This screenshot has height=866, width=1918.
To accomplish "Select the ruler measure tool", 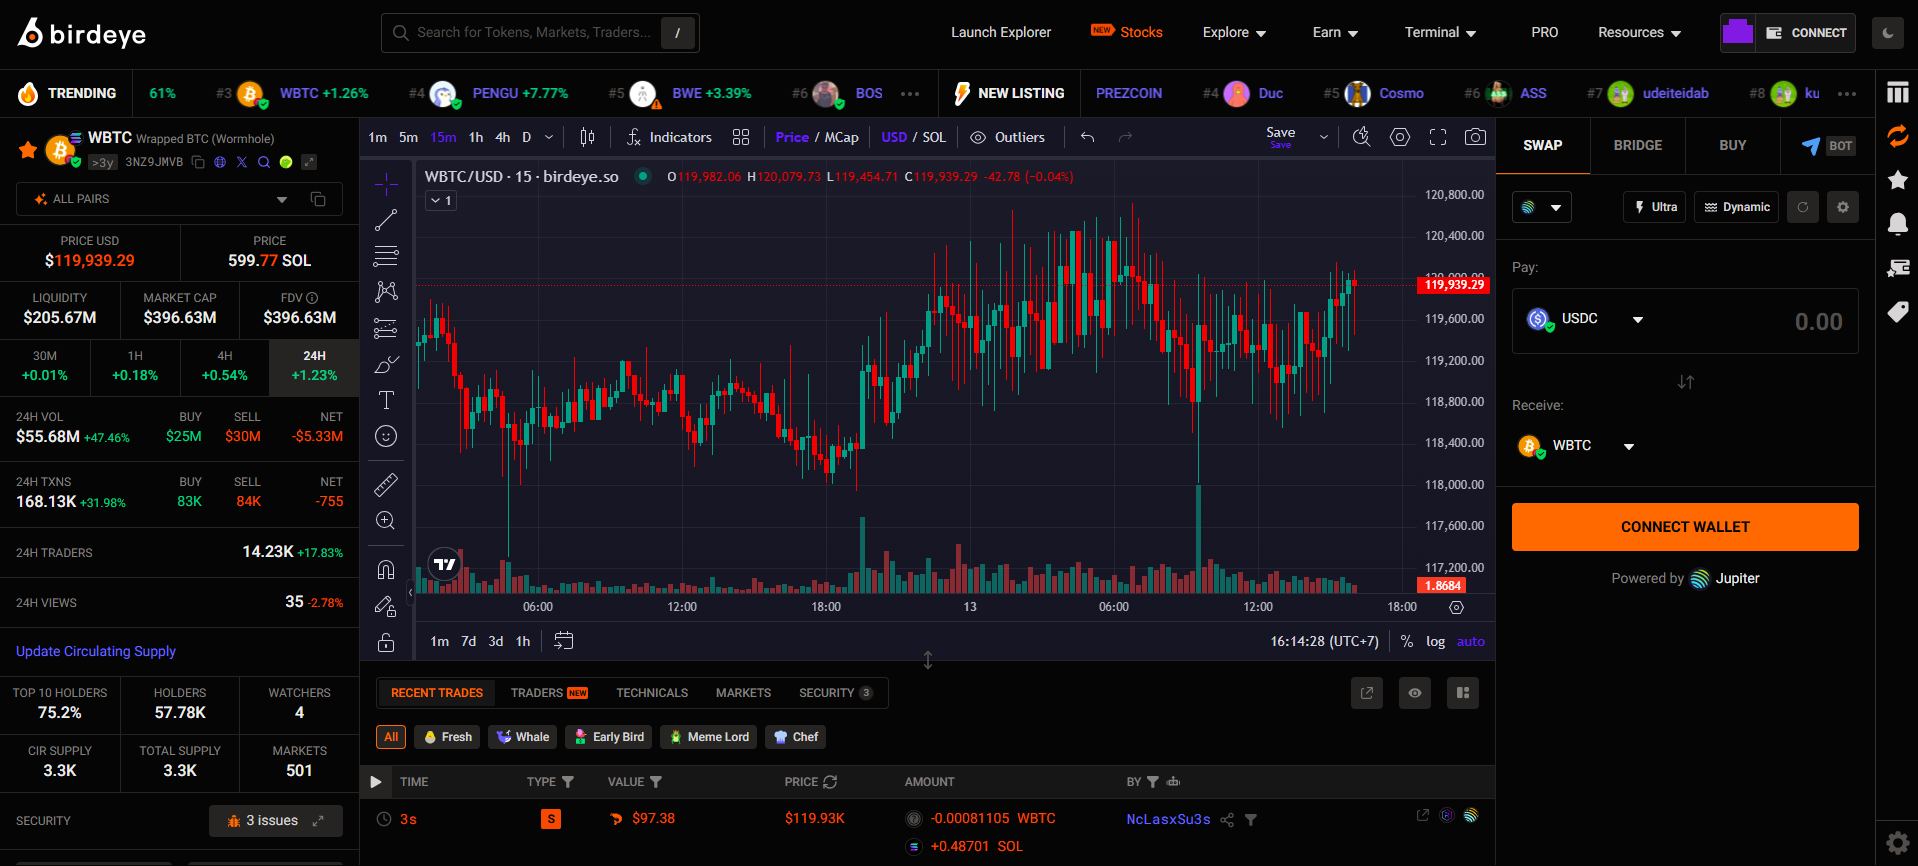I will click(386, 485).
